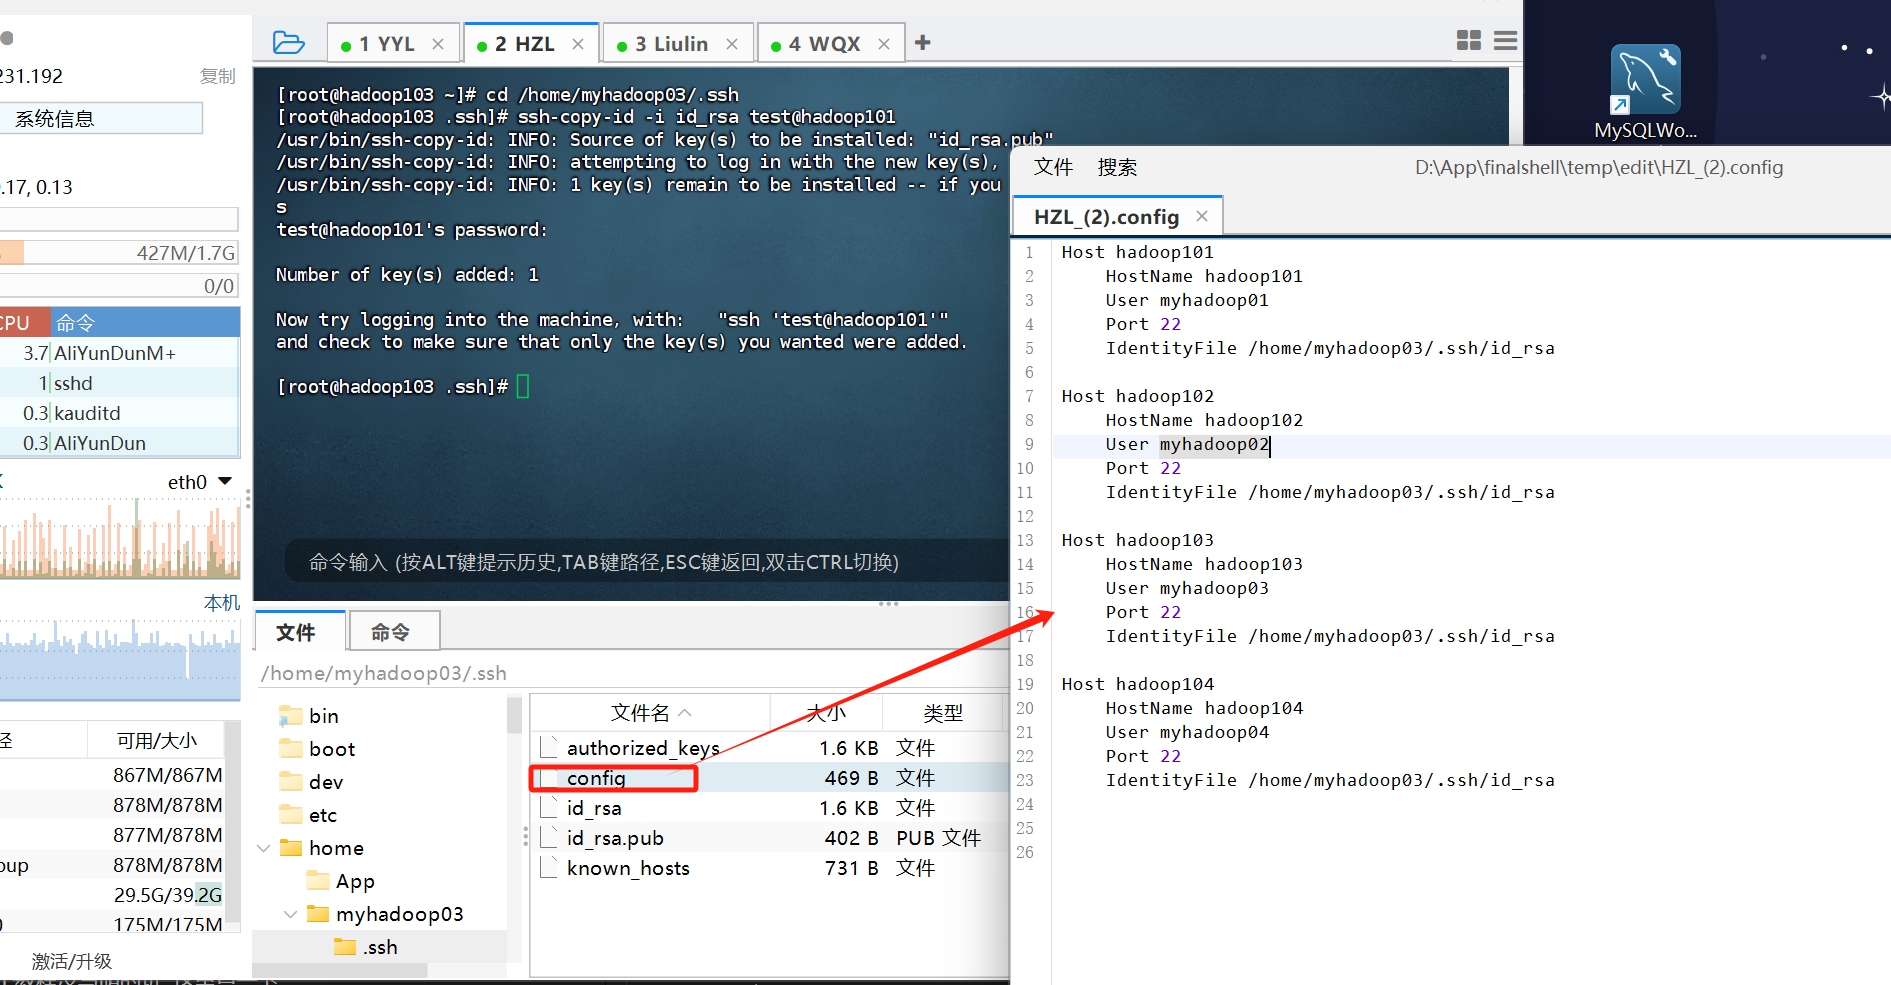Screen dimensions: 1891x985
Task: Sort by 文件名 column header
Action: click(650, 713)
